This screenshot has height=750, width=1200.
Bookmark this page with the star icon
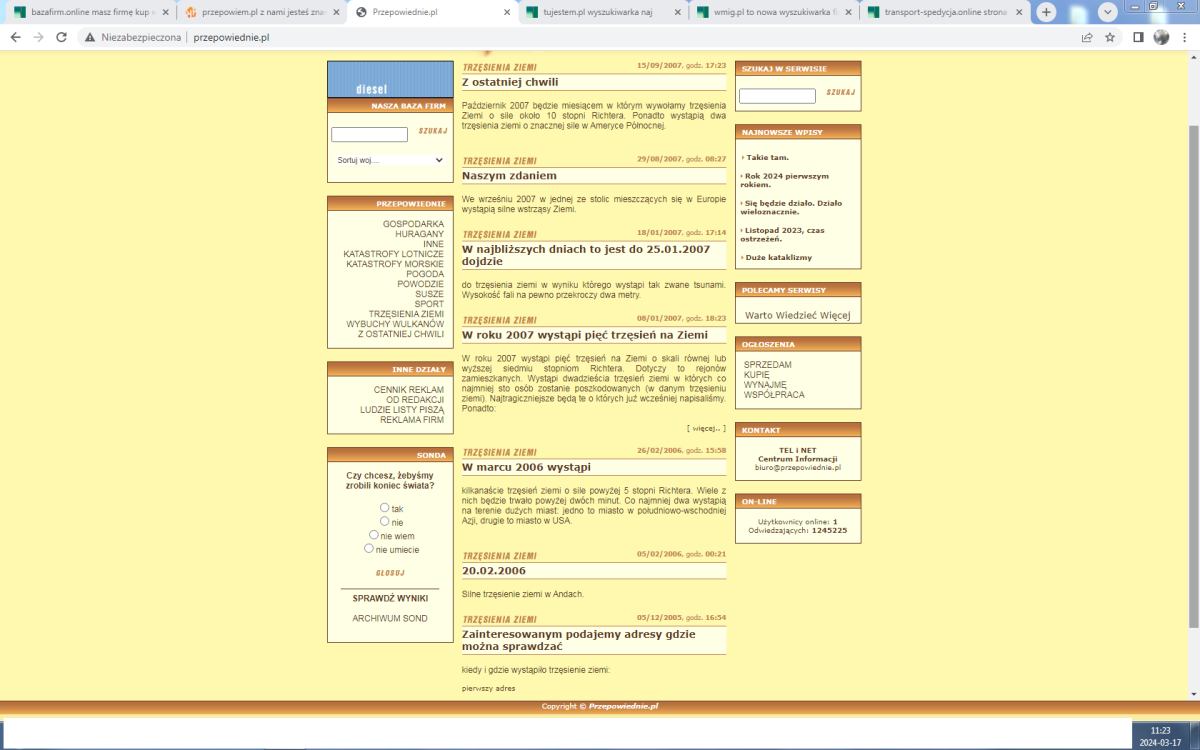point(1110,37)
